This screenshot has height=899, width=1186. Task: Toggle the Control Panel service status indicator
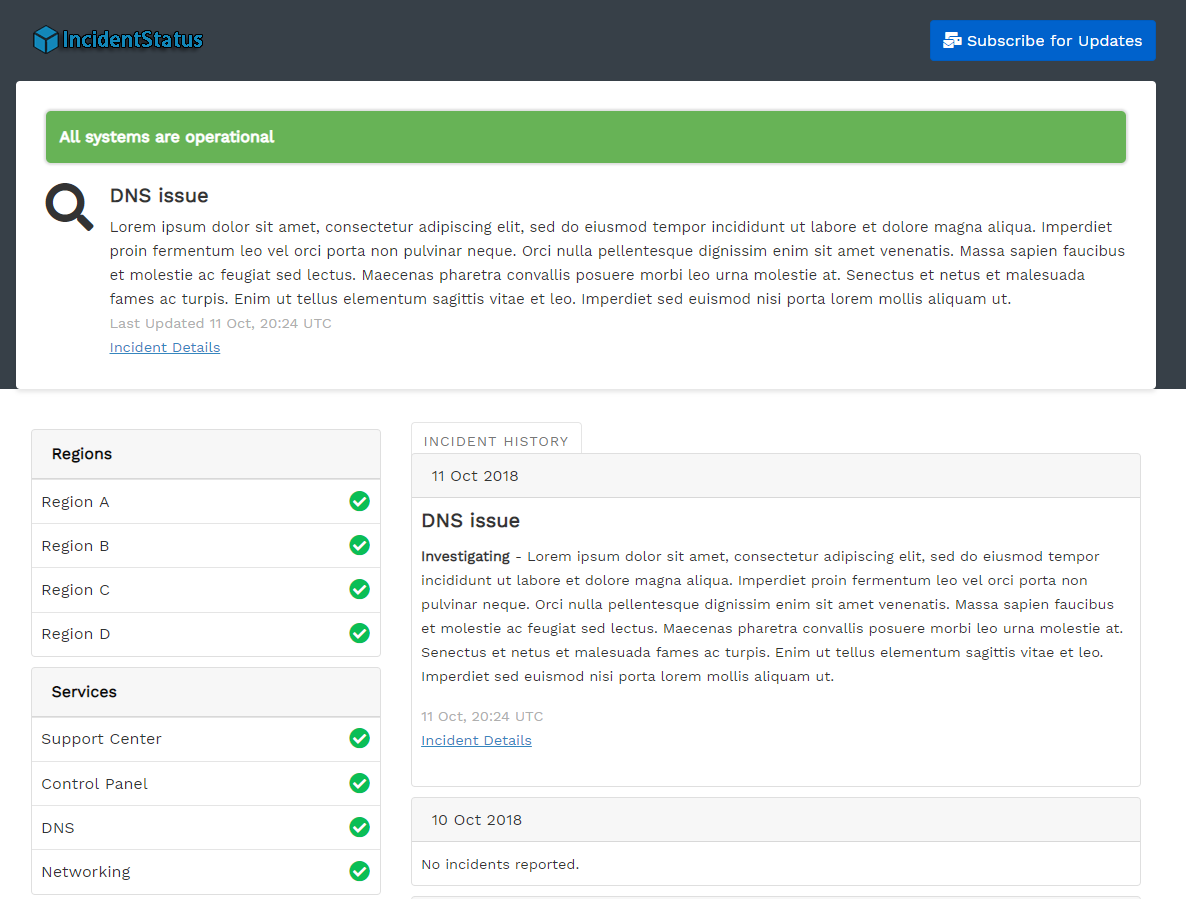[x=359, y=783]
